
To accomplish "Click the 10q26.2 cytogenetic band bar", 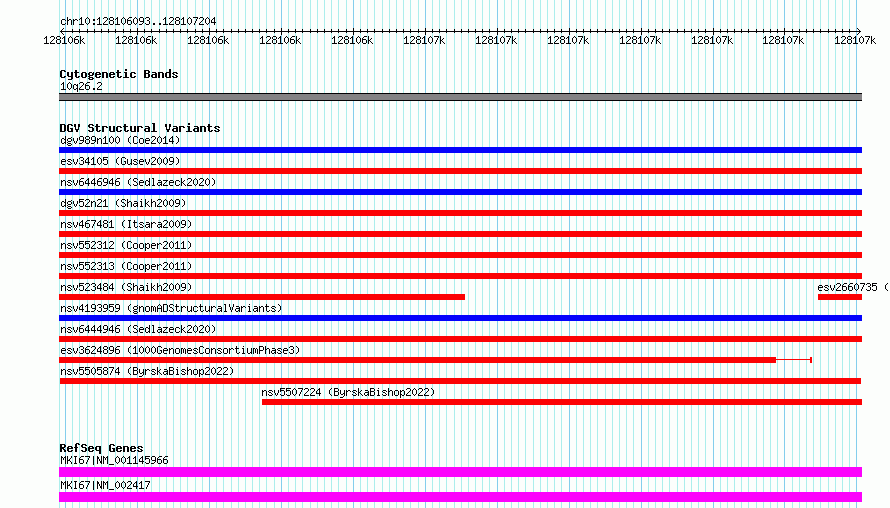I will (x=460, y=97).
